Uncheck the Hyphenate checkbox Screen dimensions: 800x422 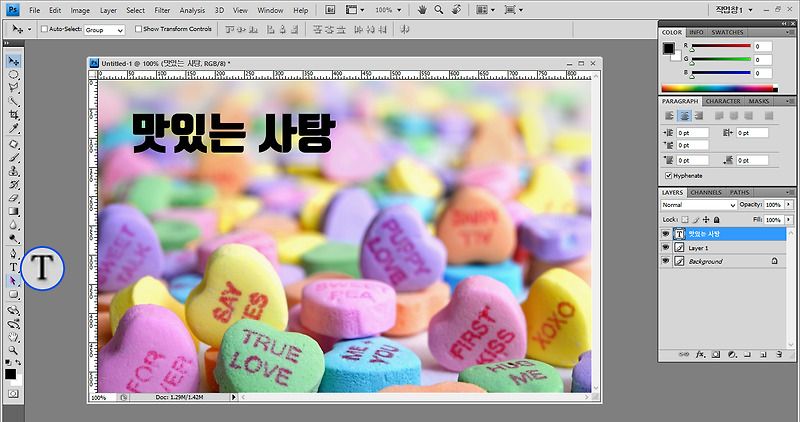(669, 174)
